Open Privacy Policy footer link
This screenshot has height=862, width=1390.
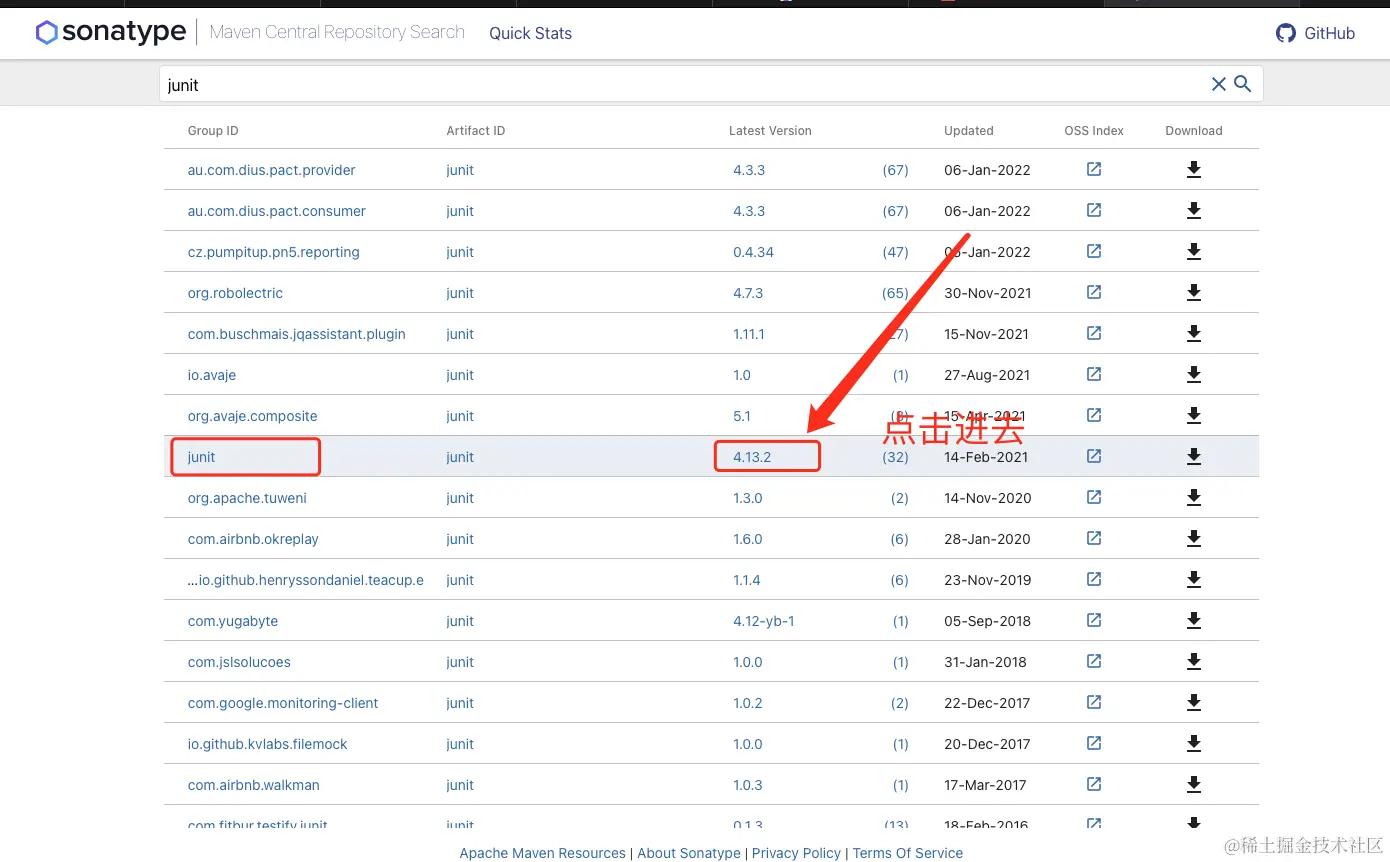tap(797, 853)
